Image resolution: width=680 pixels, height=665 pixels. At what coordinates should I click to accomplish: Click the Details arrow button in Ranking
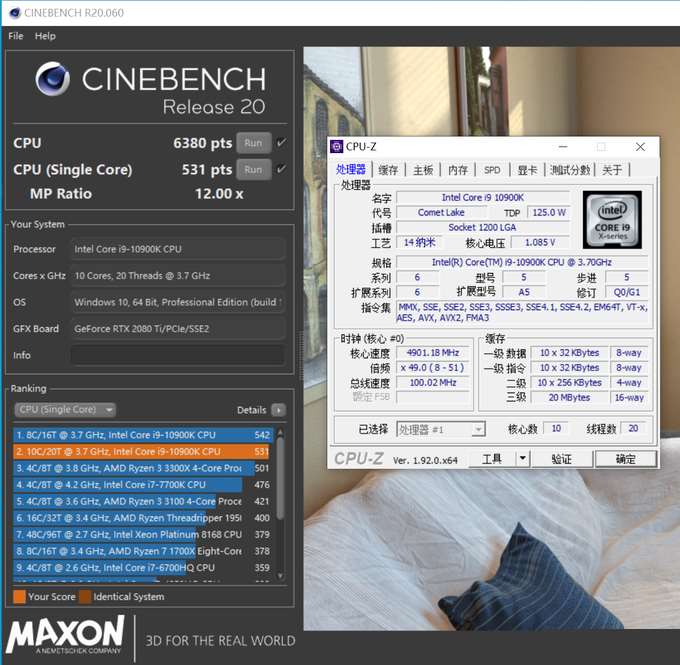pyautogui.click(x=278, y=410)
